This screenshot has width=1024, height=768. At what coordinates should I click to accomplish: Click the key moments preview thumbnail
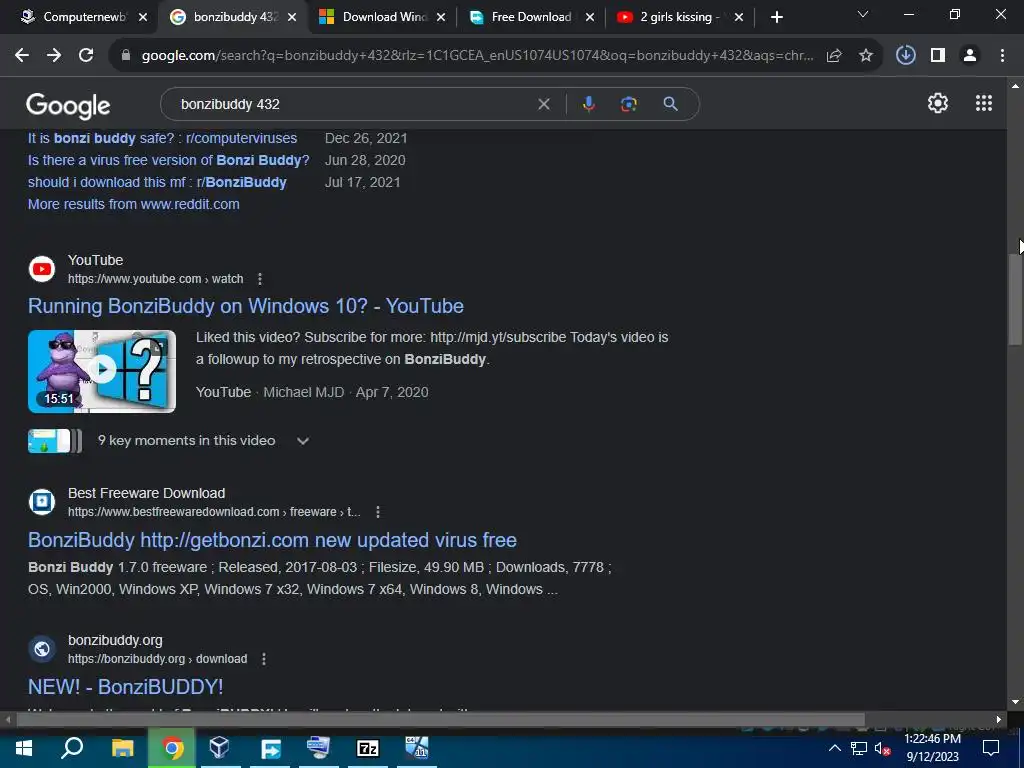coord(55,441)
